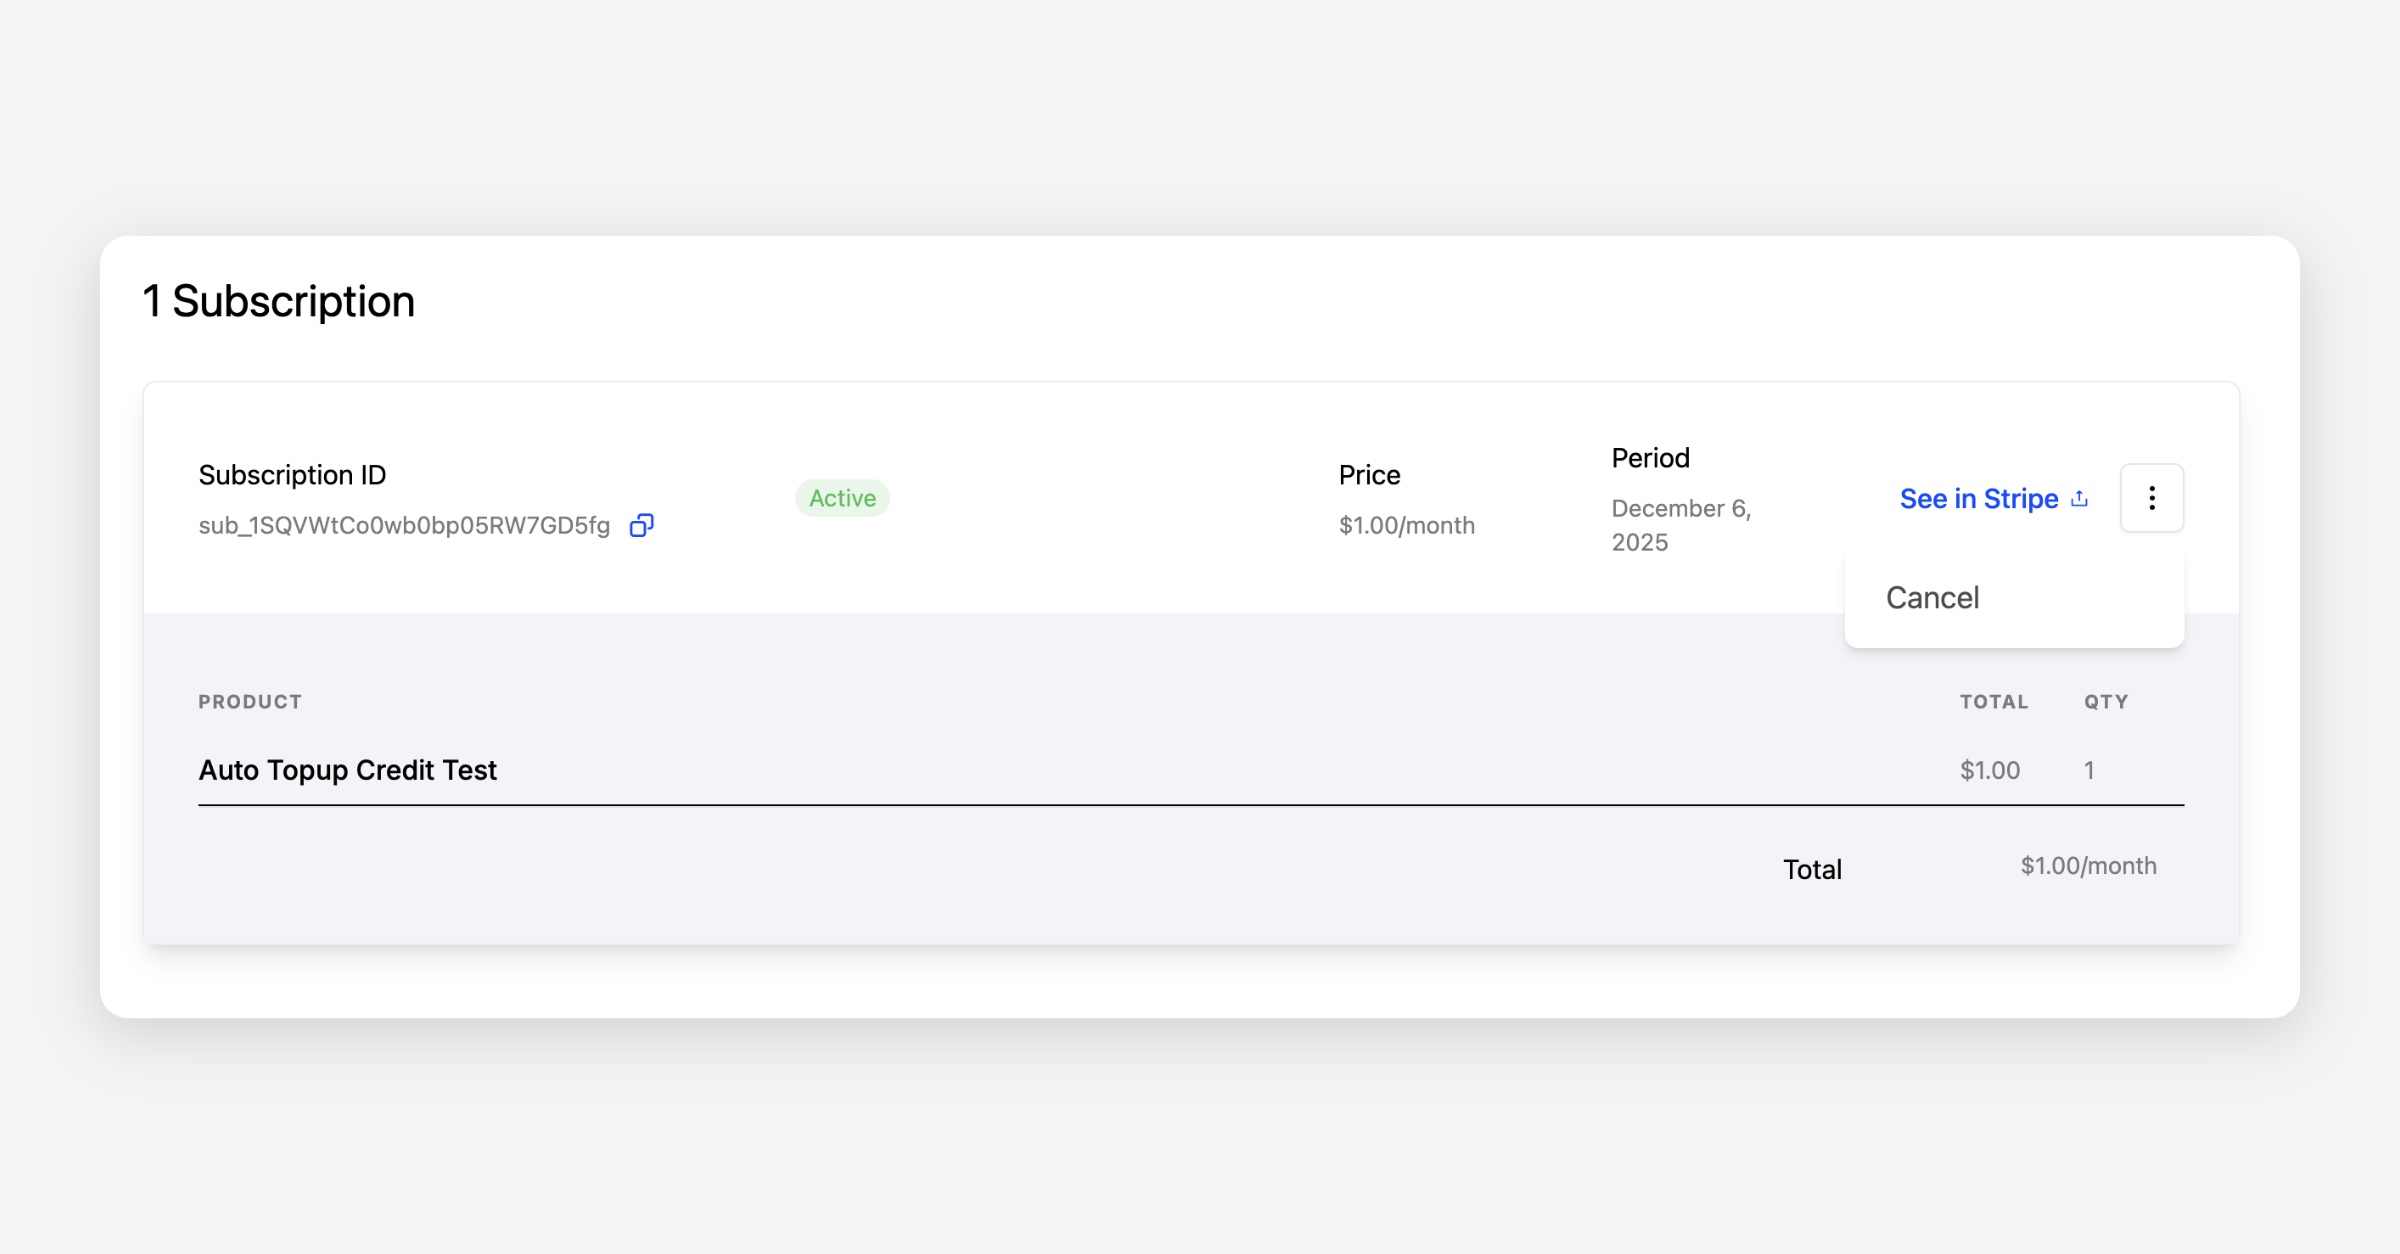
Task: Click the Auto Topup Credit Test product
Action: [347, 770]
